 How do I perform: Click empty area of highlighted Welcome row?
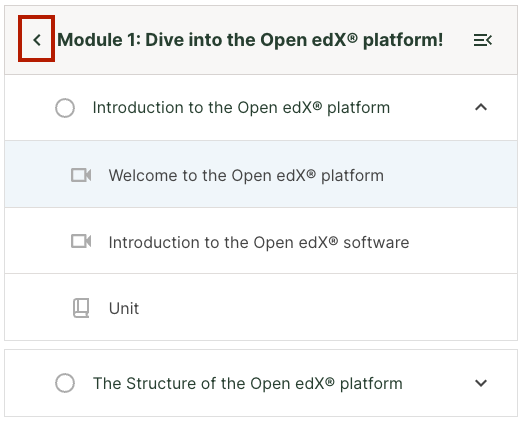click(448, 174)
